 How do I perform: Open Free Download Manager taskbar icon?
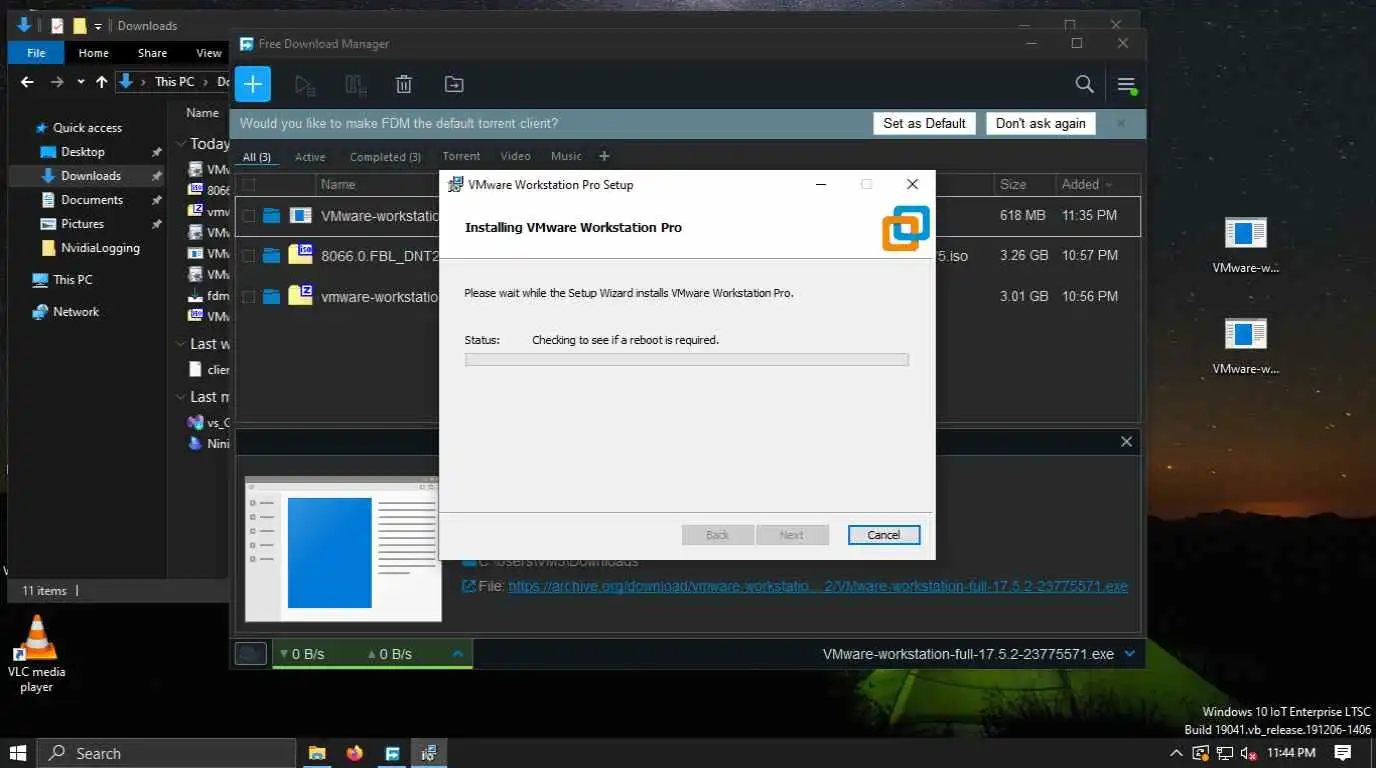tap(393, 753)
